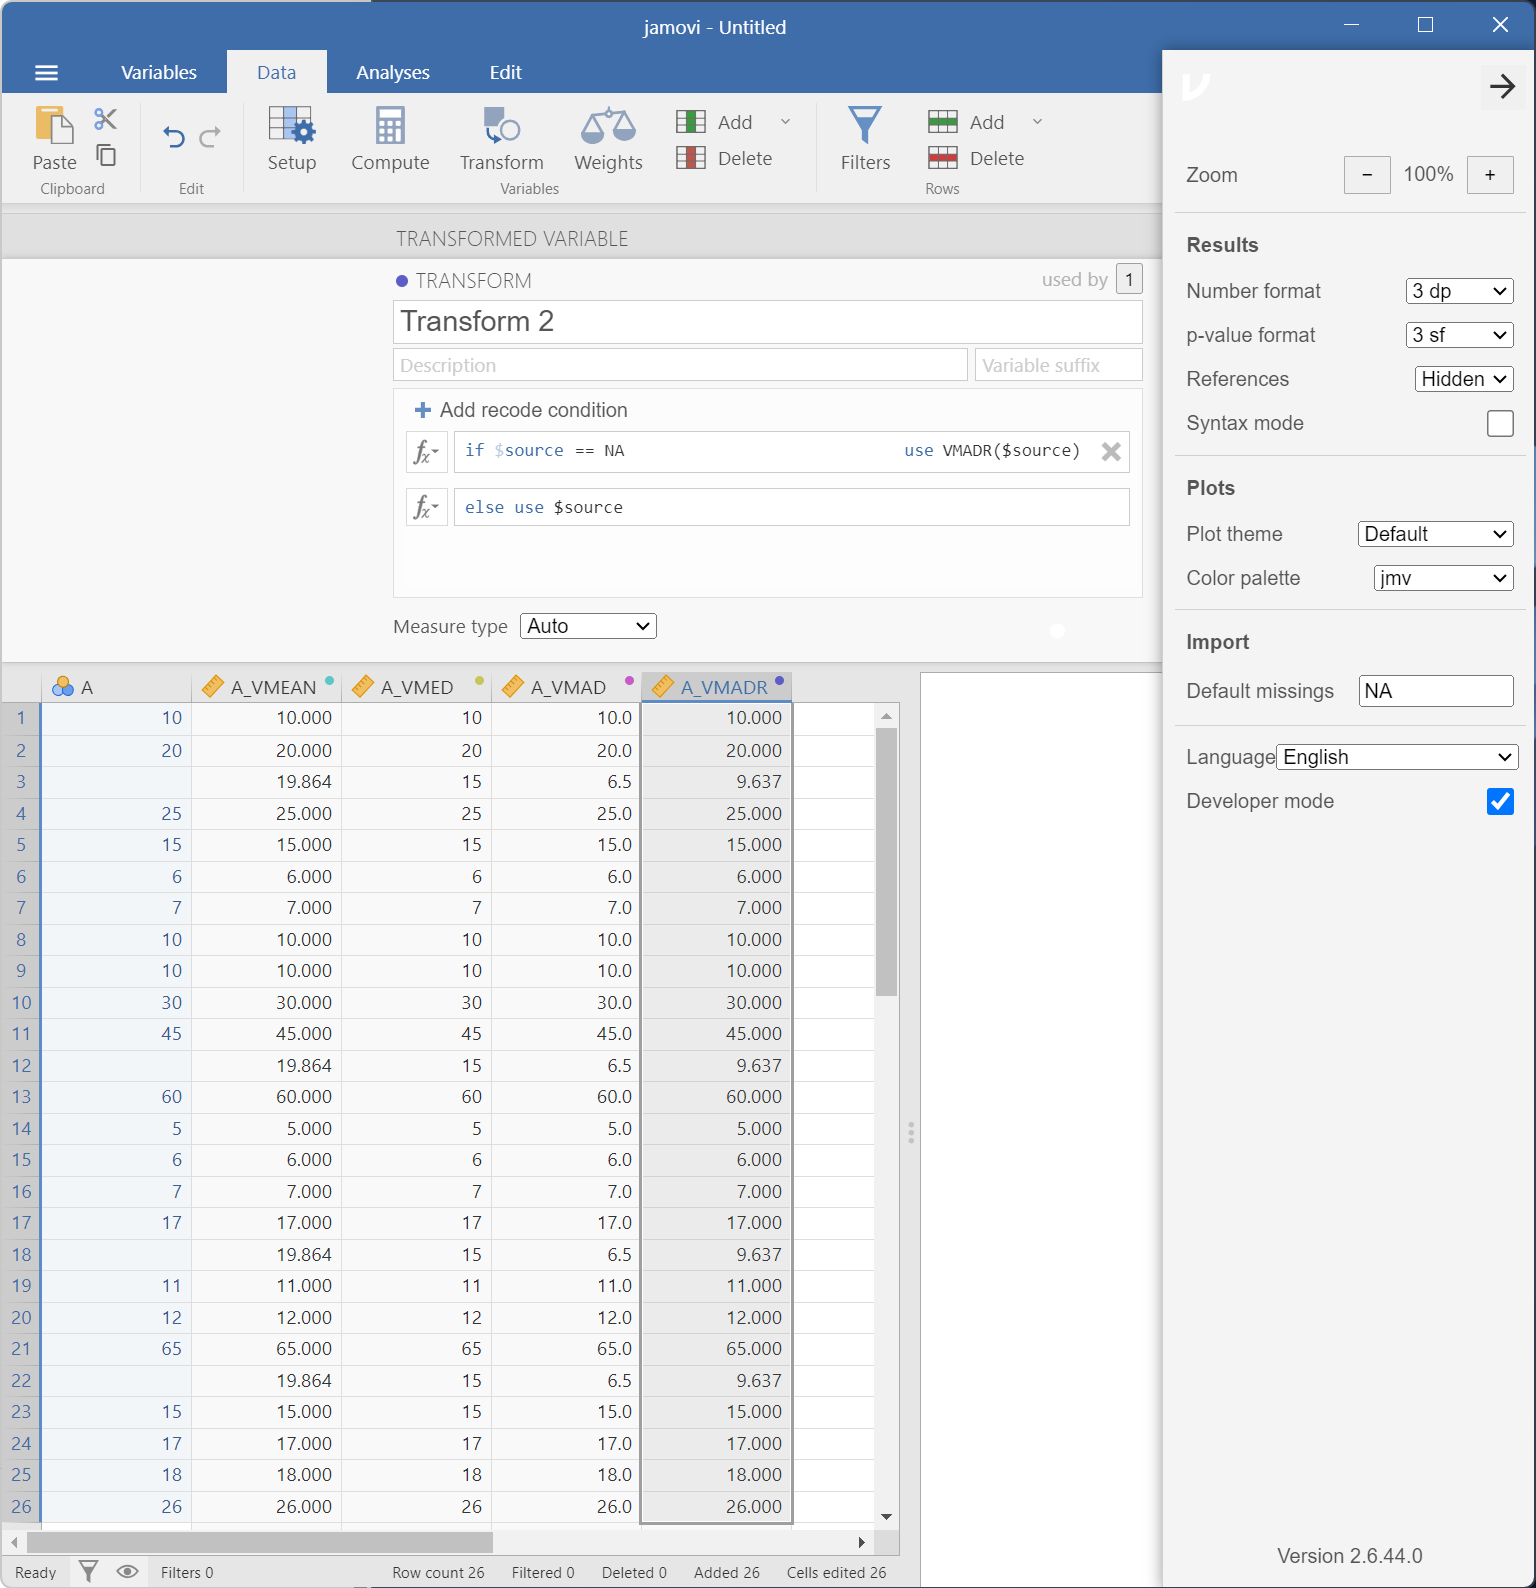The height and width of the screenshot is (1588, 1536).
Task: Click the 19.864 cell in row 12
Action: point(266,1066)
